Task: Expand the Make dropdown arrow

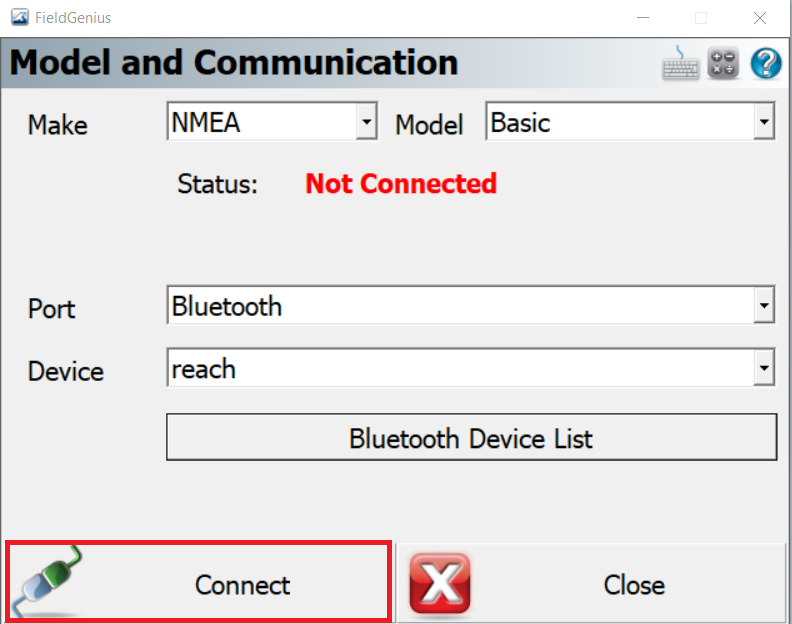Action: (367, 121)
